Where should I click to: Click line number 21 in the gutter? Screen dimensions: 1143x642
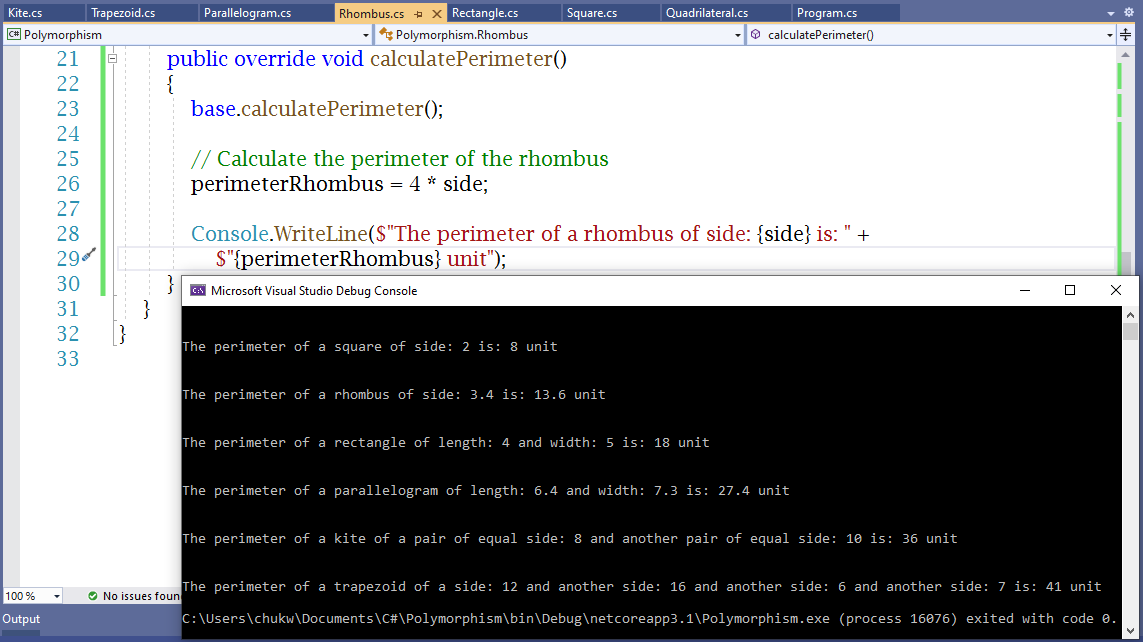point(67,59)
